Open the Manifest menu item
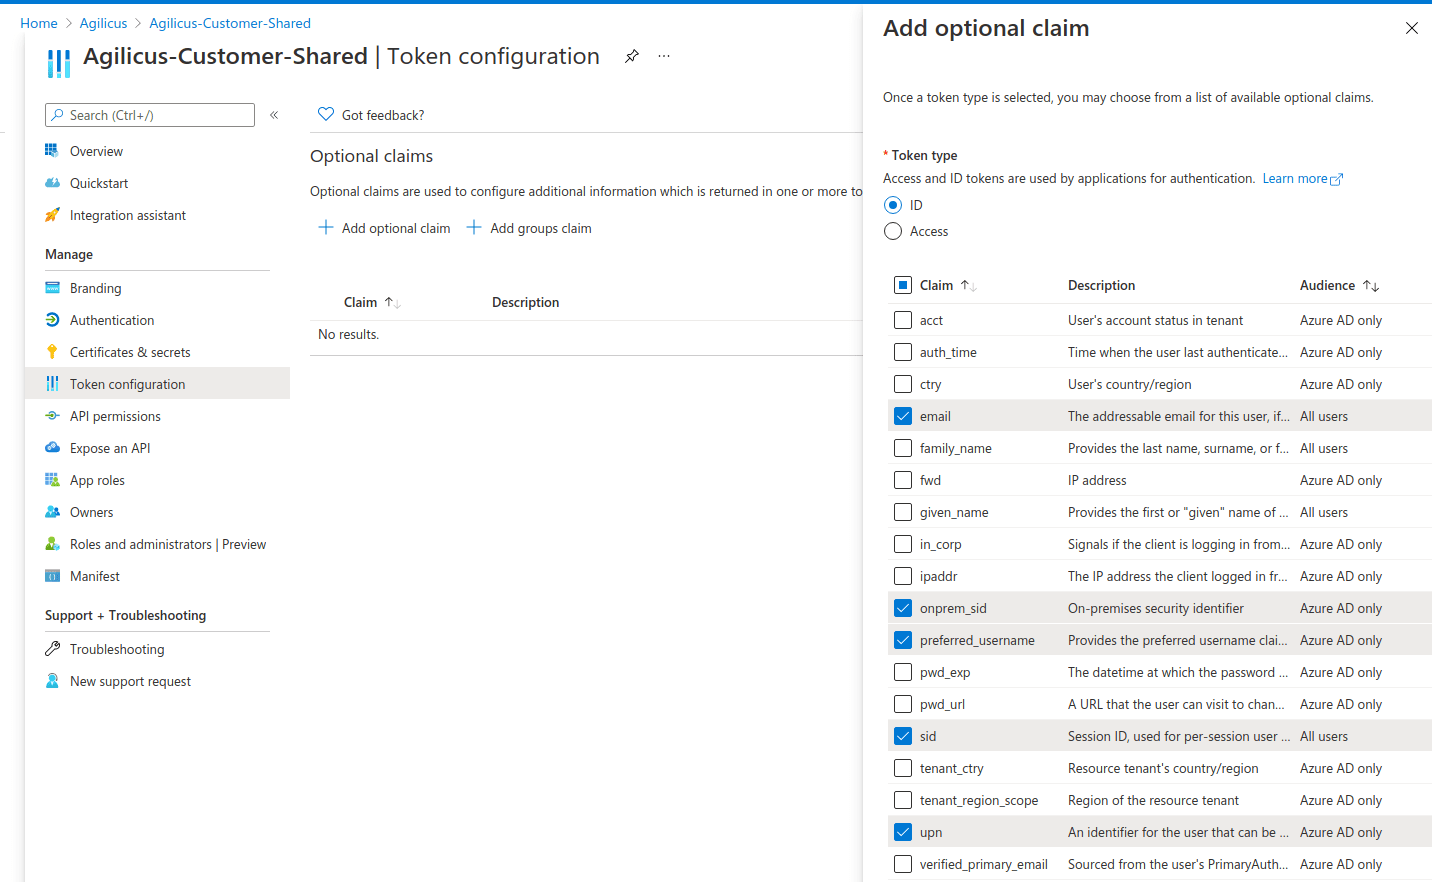The image size is (1432, 882). pyautogui.click(x=95, y=576)
